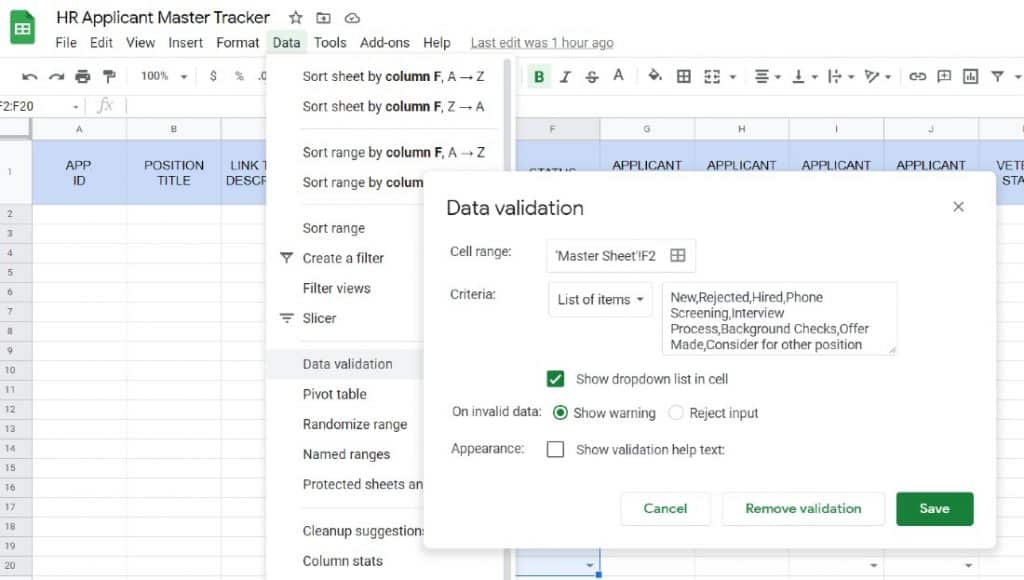Image resolution: width=1024 pixels, height=580 pixels.
Task: Click the paint format tool
Action: [x=111, y=76]
